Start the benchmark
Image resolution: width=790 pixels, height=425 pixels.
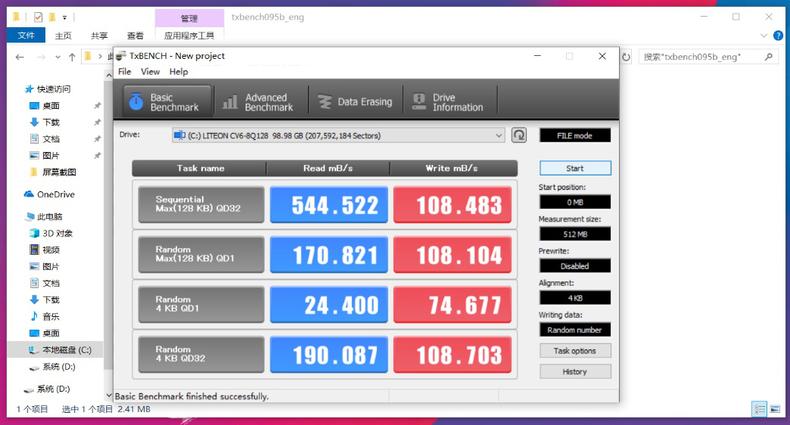(575, 168)
